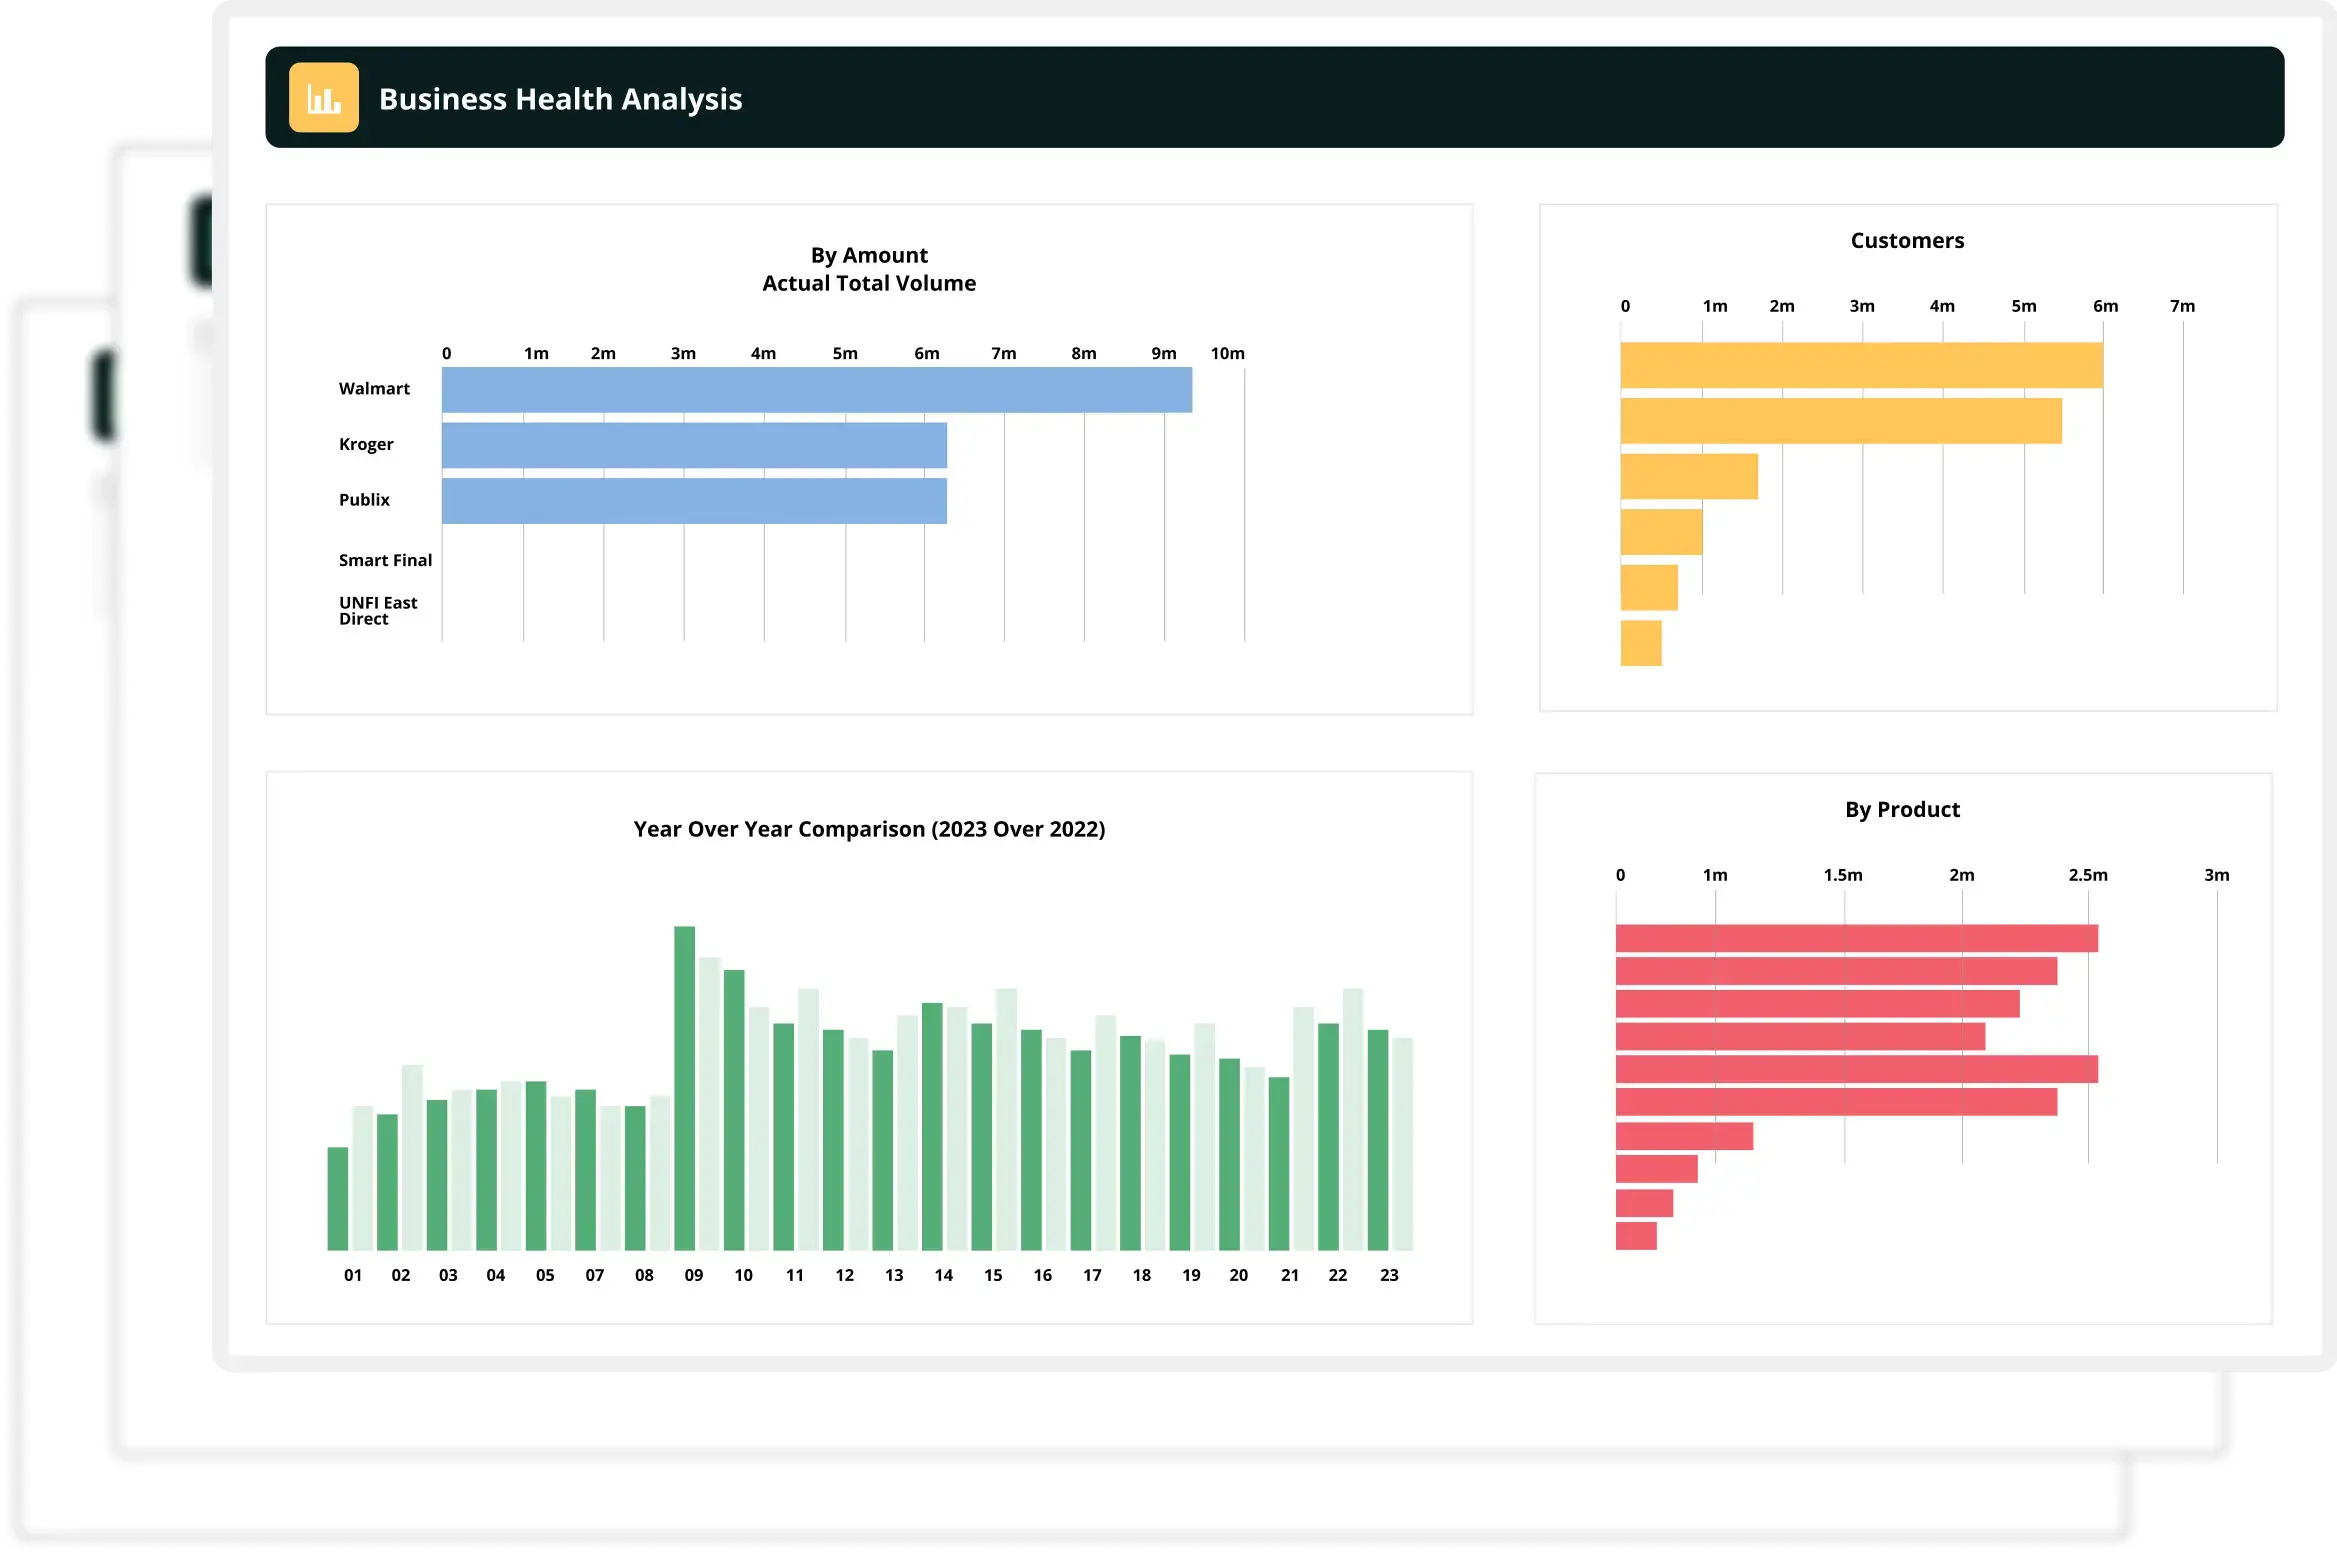
Task: Click the yellow bar chart icon in header
Action: click(323, 97)
